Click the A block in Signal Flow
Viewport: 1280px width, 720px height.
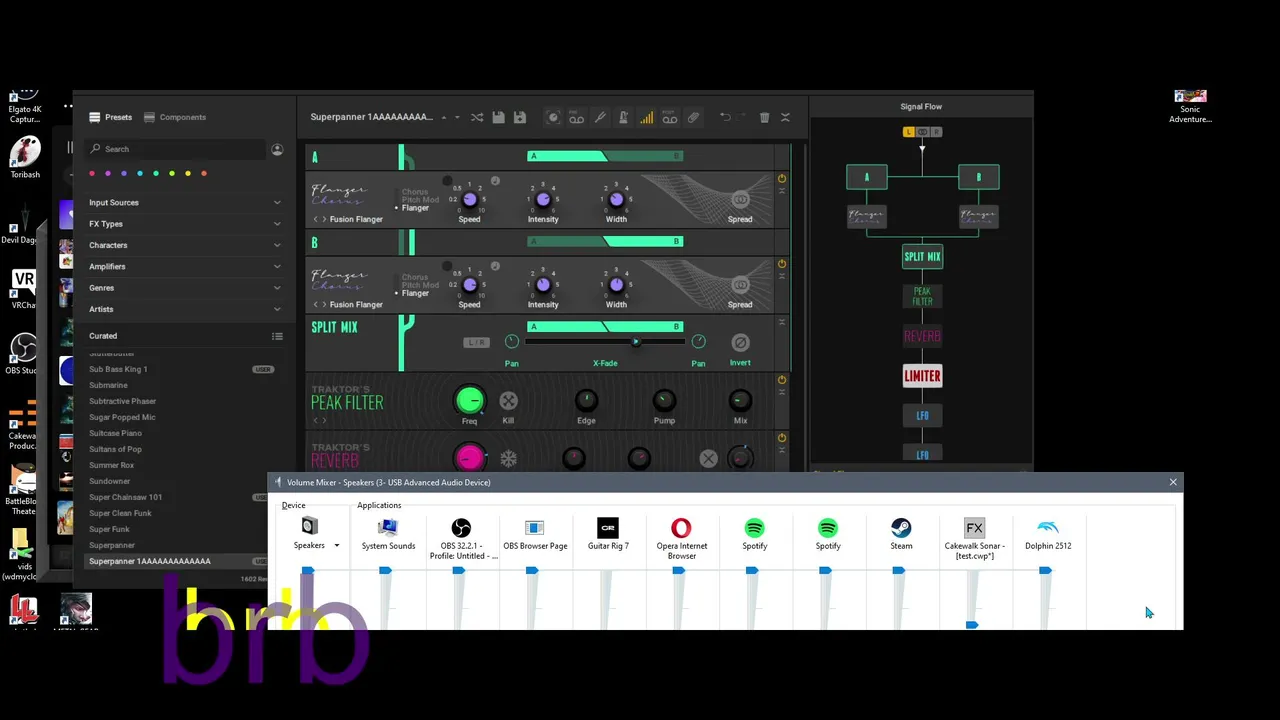(x=867, y=177)
